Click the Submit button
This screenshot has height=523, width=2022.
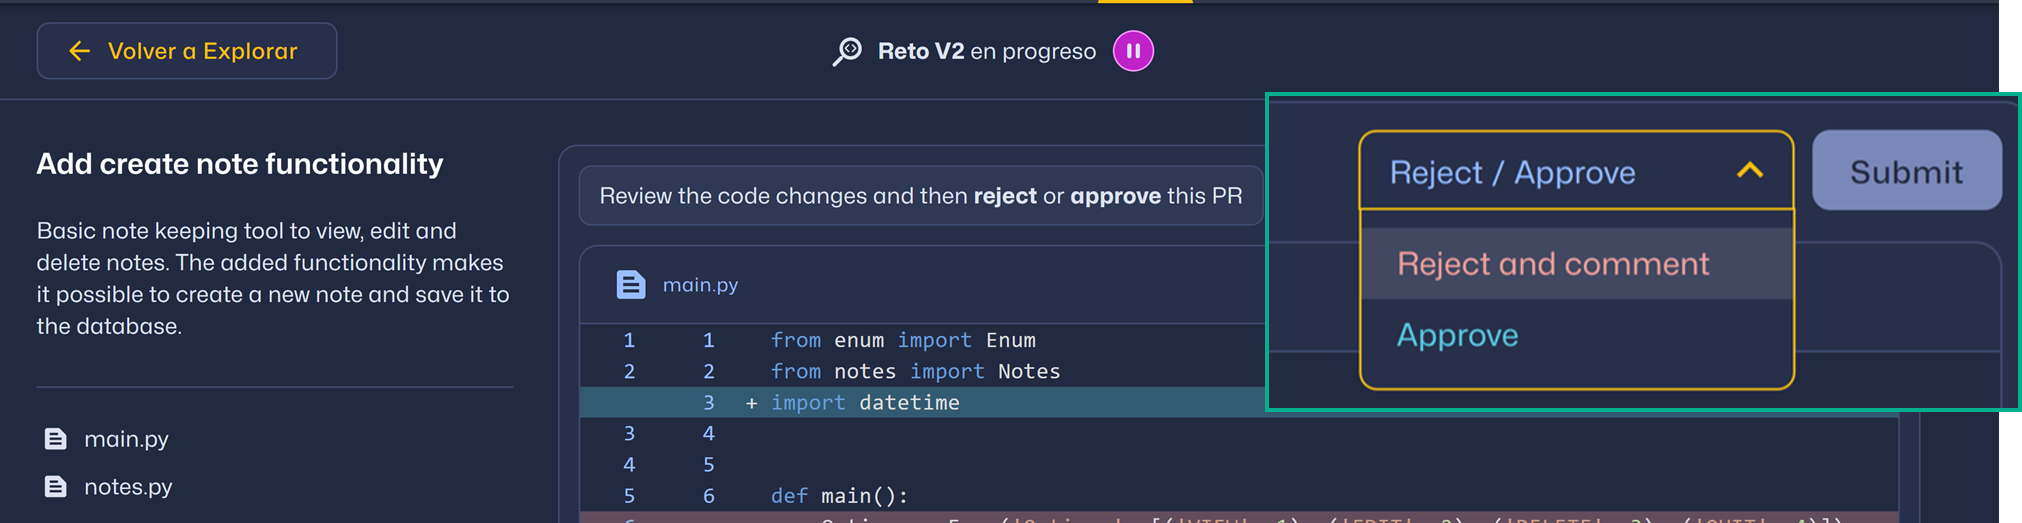click(1906, 171)
